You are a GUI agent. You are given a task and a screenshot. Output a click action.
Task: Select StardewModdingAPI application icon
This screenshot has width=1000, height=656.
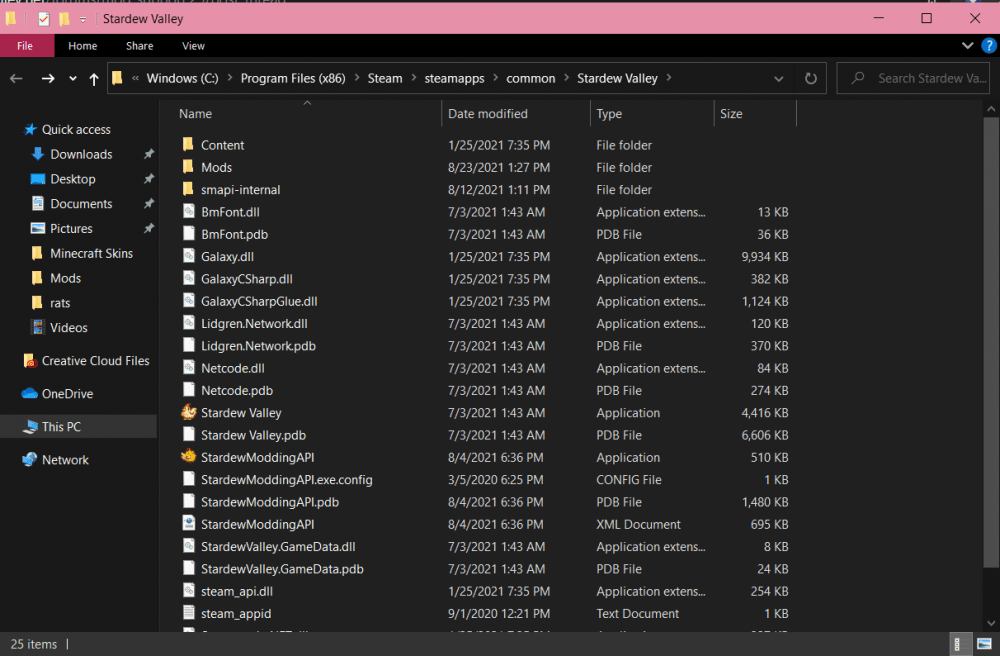coord(188,456)
